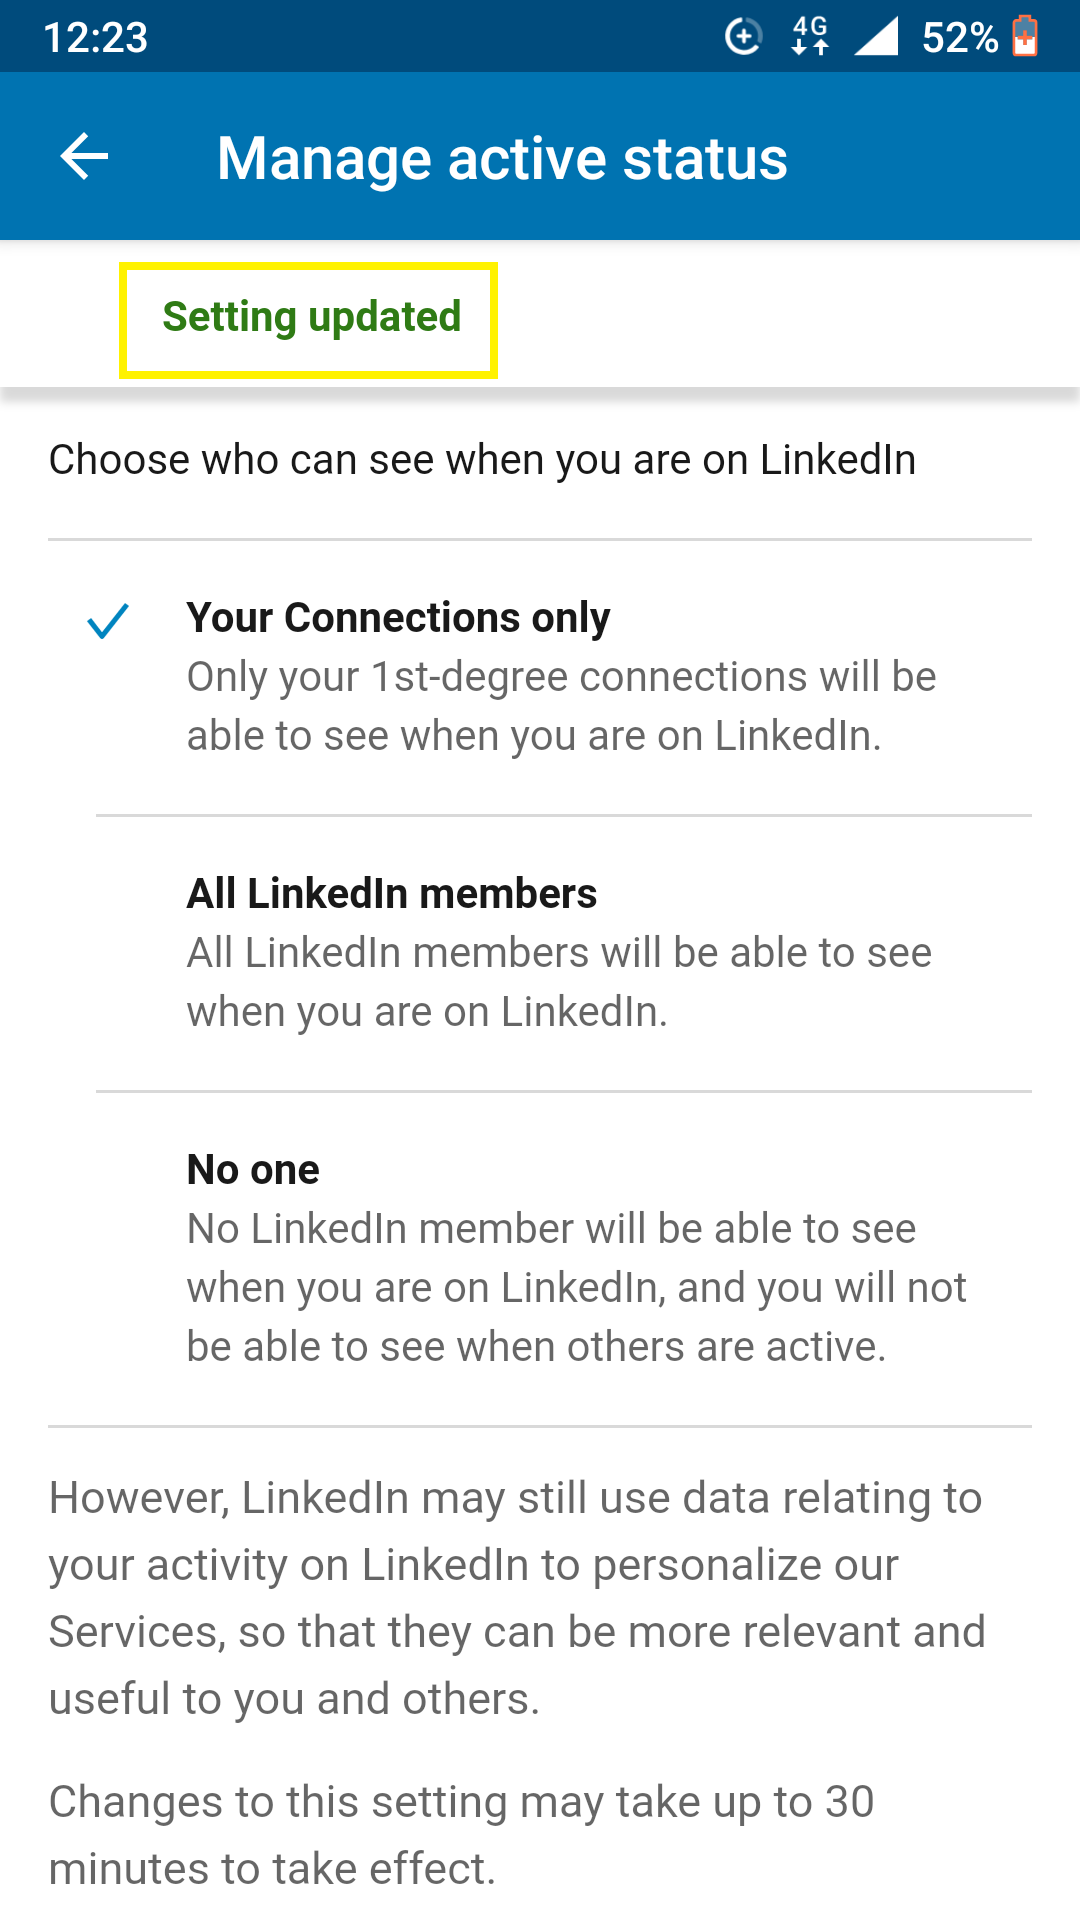This screenshot has width=1080, height=1920.
Task: Tap the No one option description text
Action: click(576, 1287)
